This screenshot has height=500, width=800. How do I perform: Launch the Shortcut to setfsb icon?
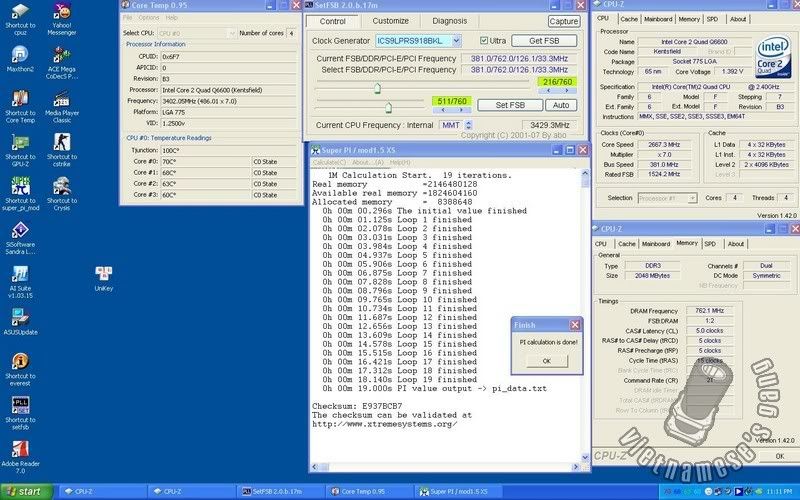(20, 414)
